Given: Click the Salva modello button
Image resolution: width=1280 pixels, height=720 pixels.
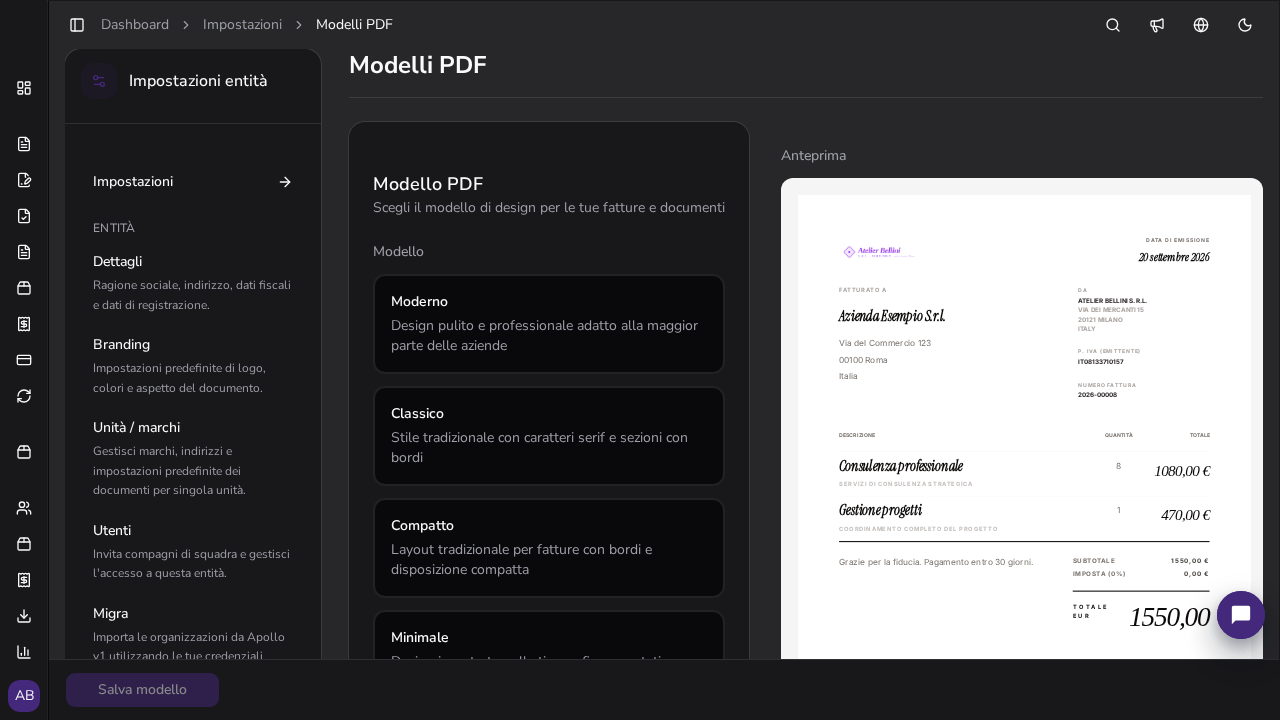Looking at the screenshot, I should click(x=142, y=690).
